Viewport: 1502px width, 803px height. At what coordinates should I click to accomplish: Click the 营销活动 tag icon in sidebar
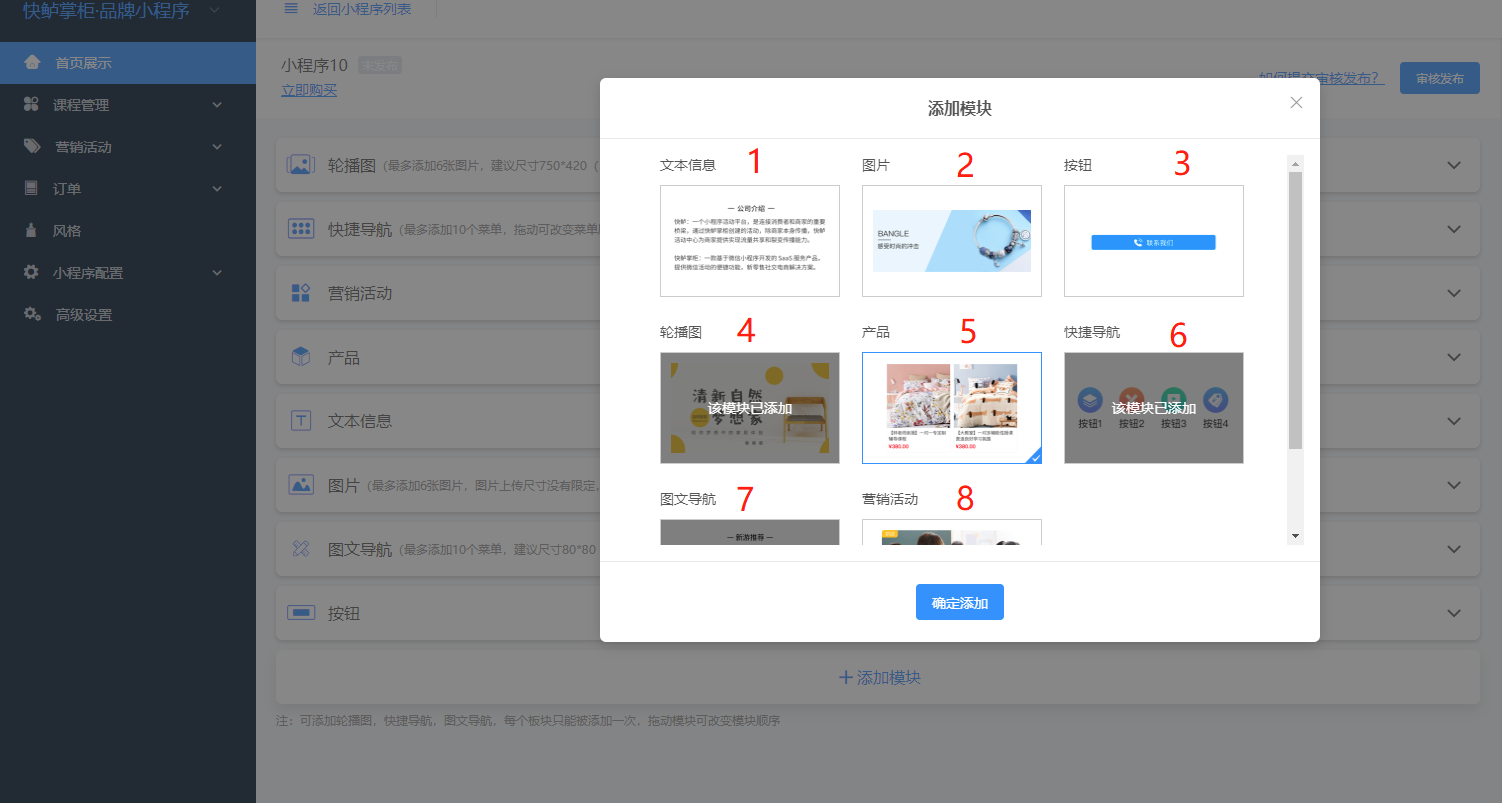32,147
